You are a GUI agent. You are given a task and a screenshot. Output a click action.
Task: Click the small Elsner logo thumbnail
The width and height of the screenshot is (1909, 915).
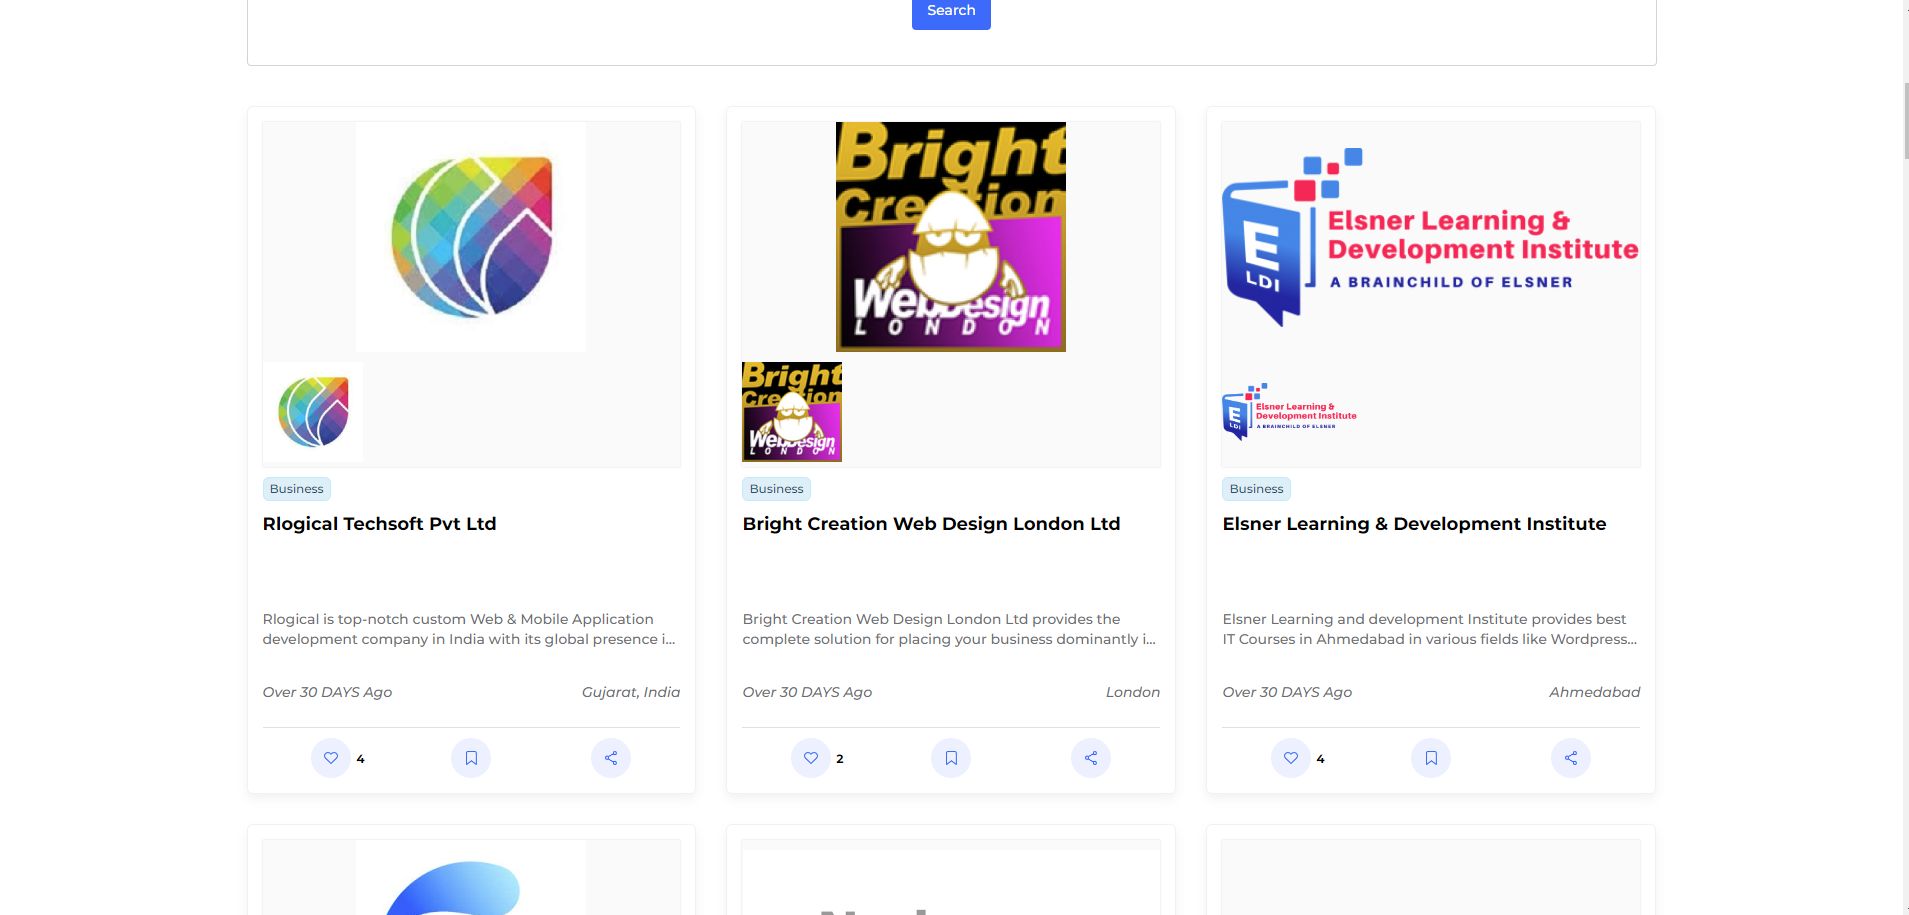pyautogui.click(x=1289, y=411)
